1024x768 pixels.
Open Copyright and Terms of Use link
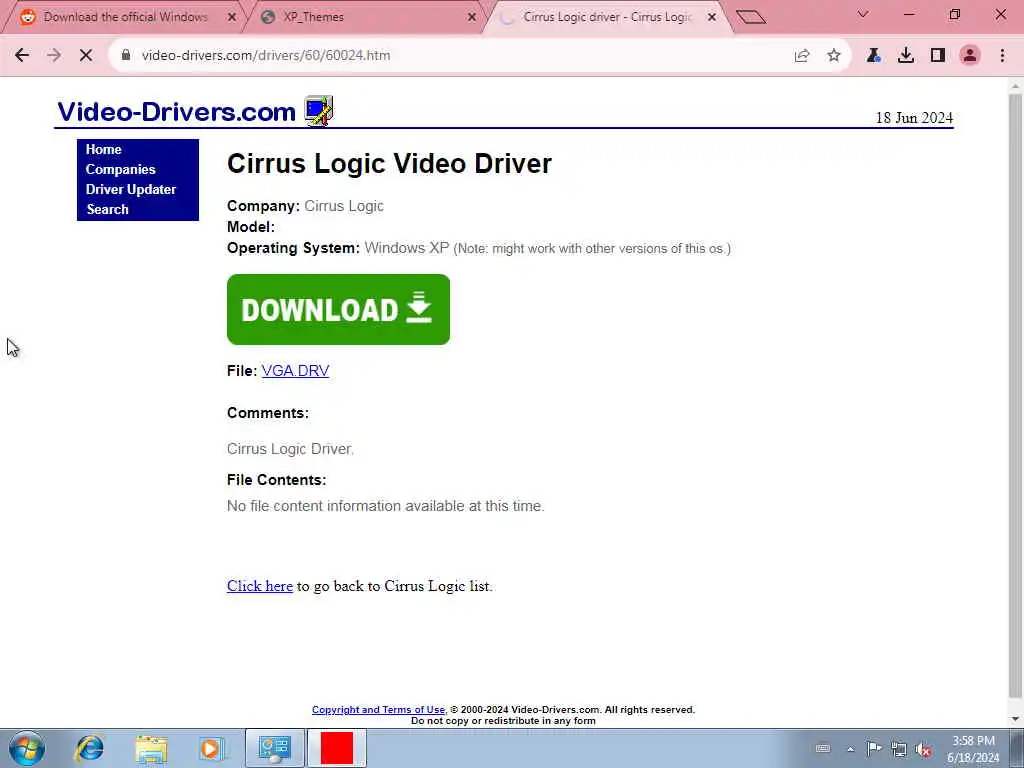coord(378,710)
